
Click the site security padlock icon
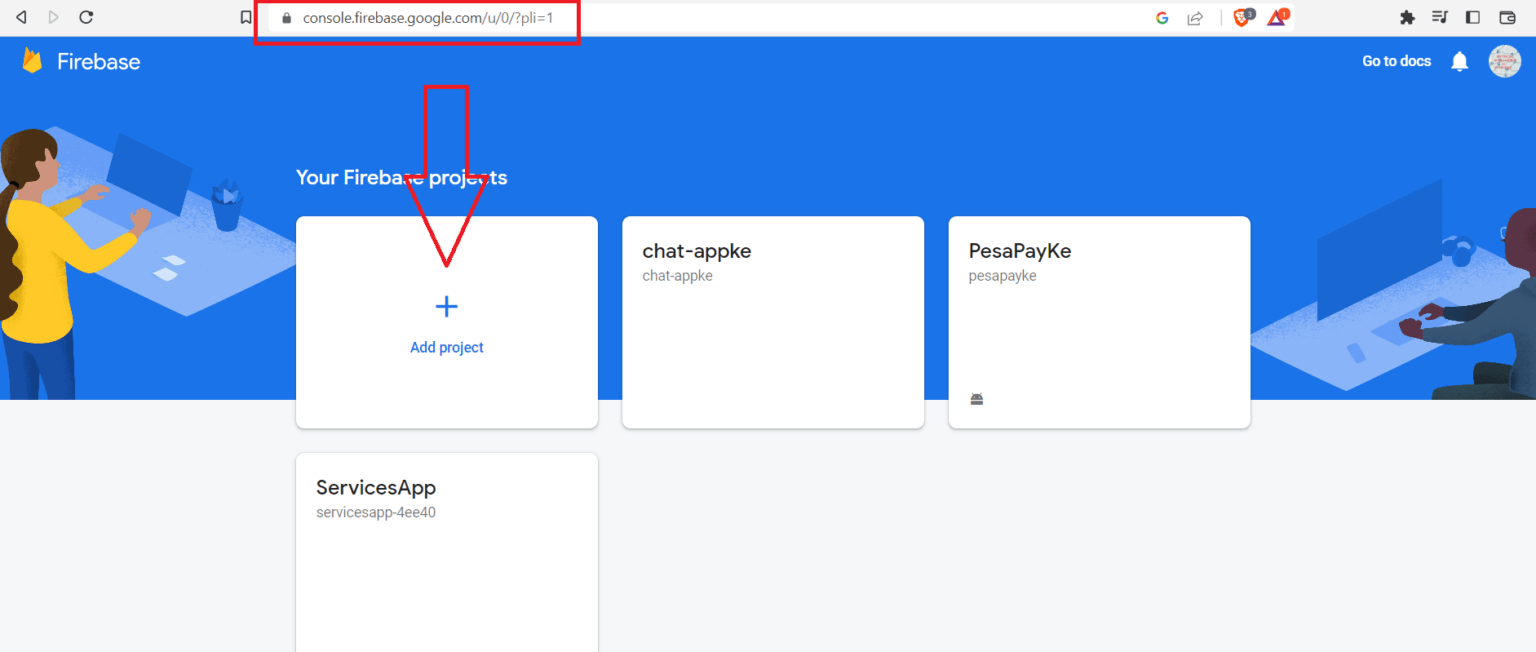coord(285,20)
